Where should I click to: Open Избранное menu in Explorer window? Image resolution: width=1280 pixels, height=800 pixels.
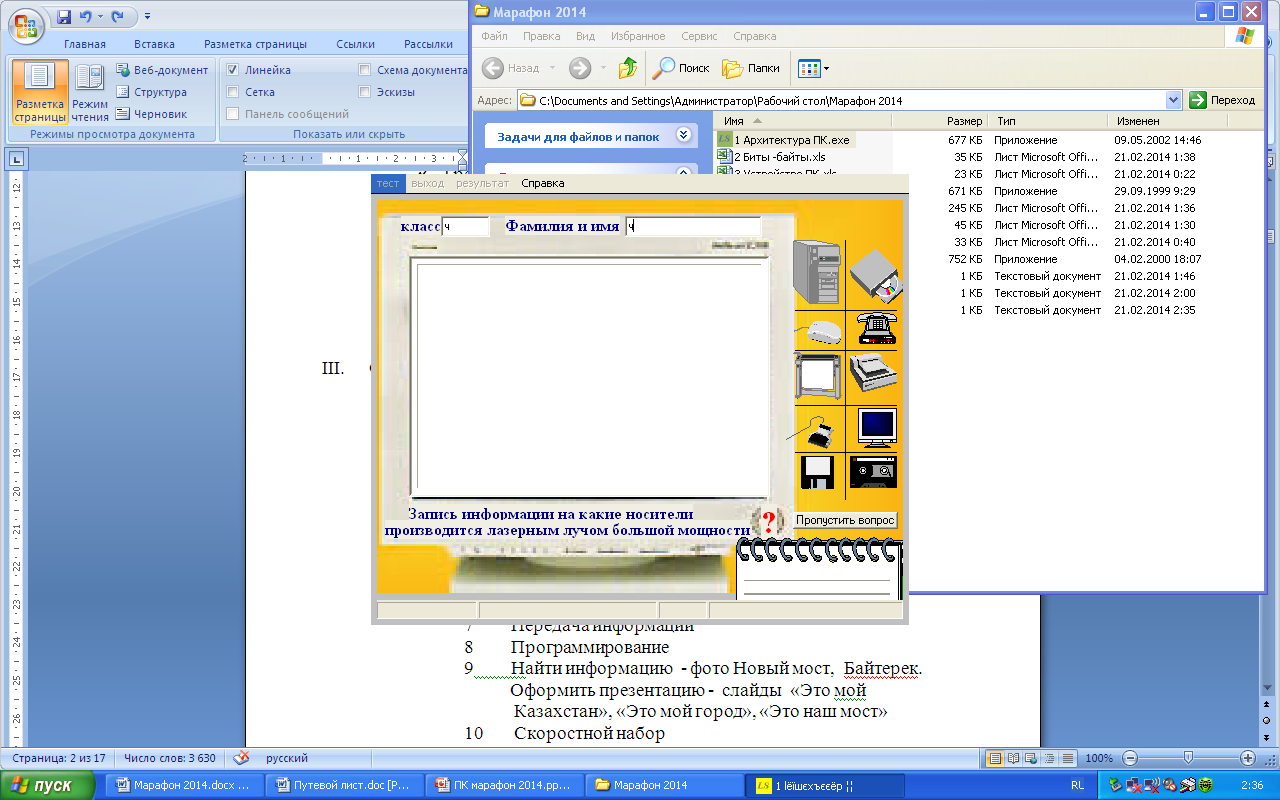tap(636, 36)
